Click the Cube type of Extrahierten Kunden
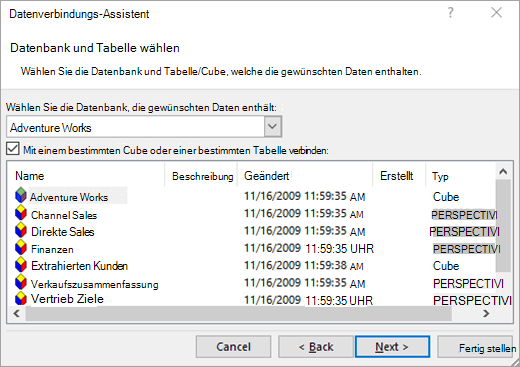The image size is (520, 367). pos(446,266)
